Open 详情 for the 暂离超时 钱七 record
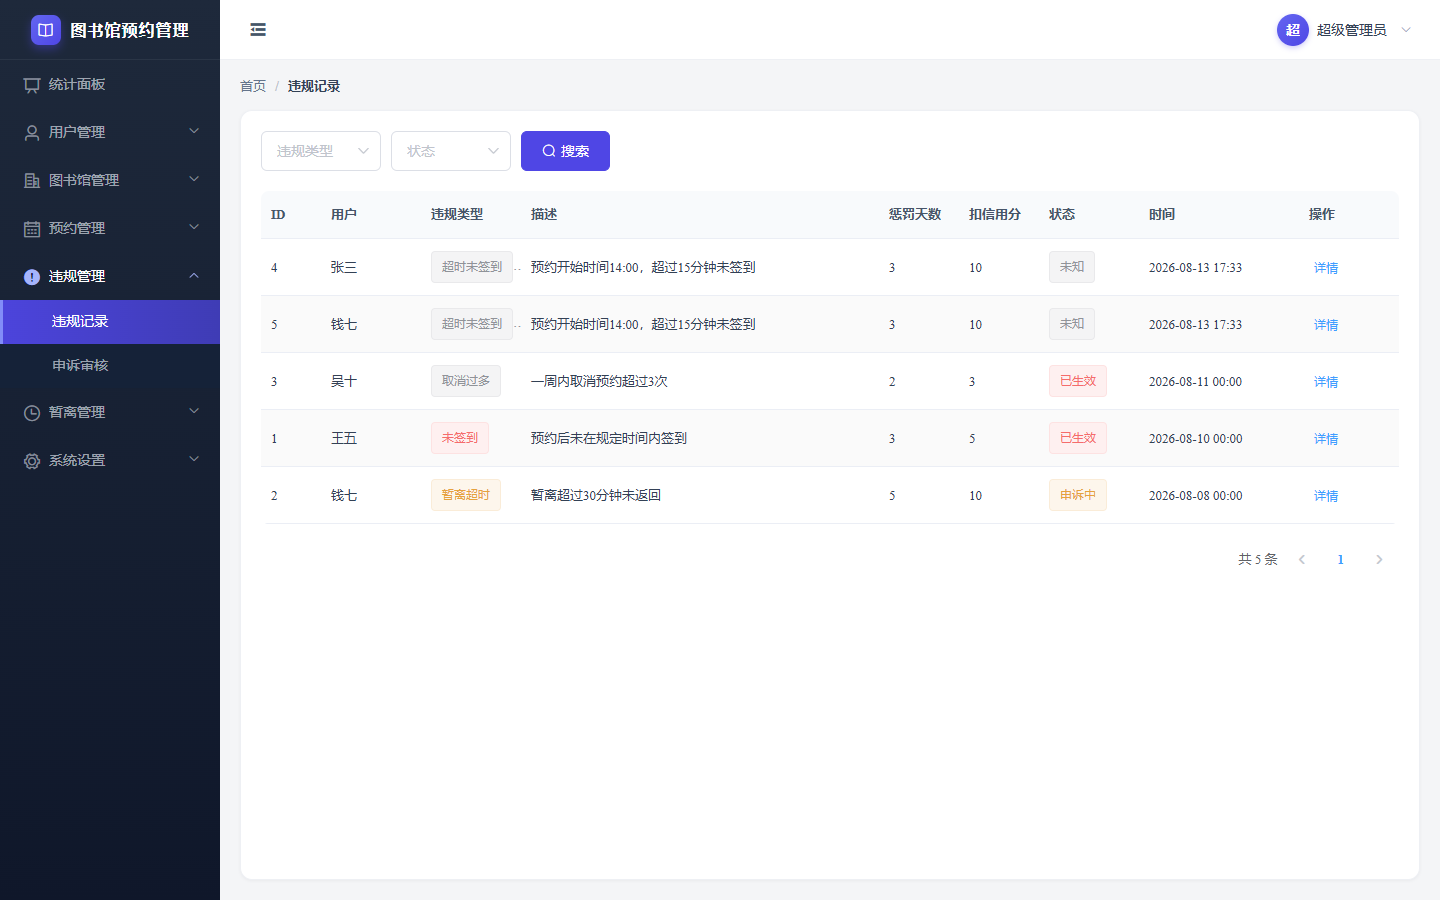 pos(1326,496)
